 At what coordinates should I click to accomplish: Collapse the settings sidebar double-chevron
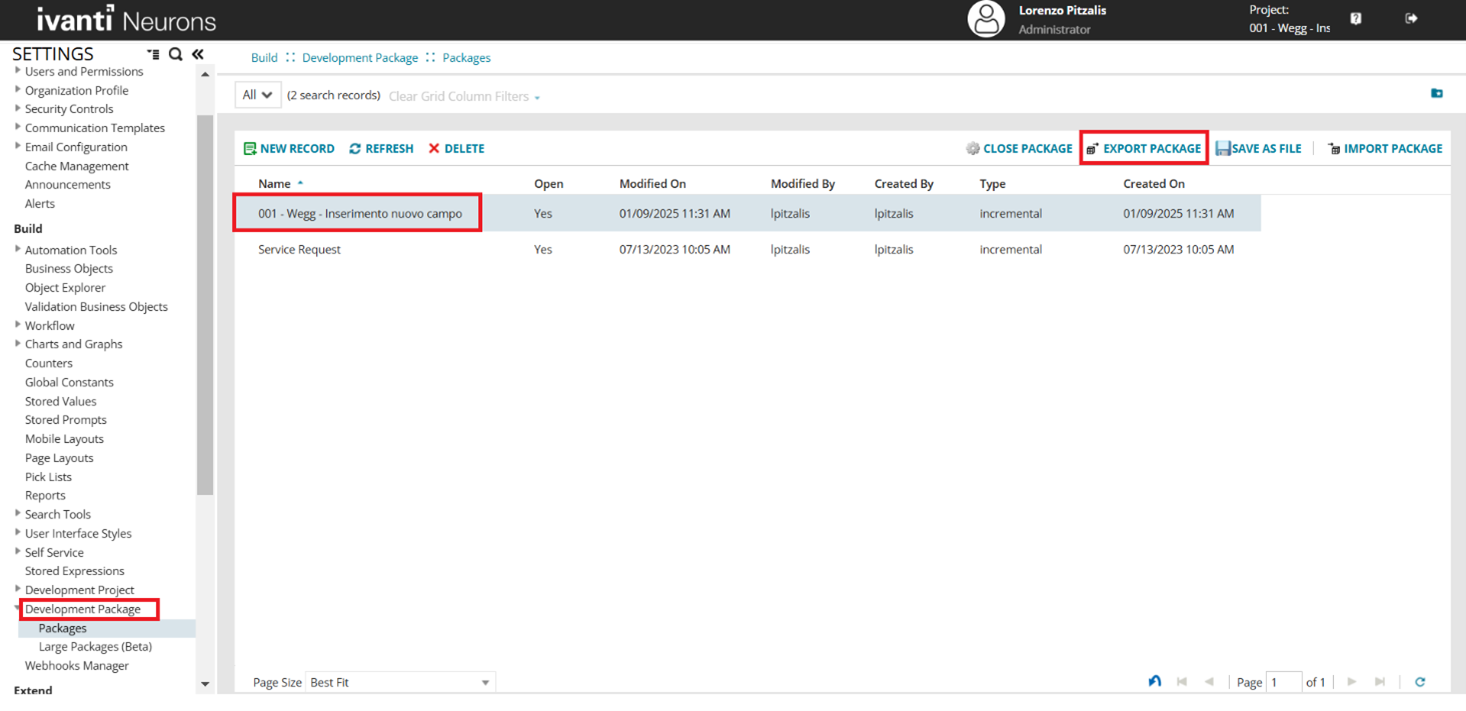point(198,54)
